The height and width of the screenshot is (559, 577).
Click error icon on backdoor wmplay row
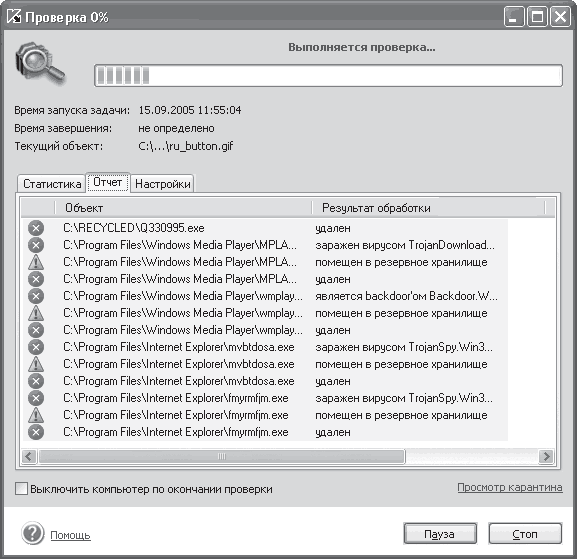coord(36,296)
